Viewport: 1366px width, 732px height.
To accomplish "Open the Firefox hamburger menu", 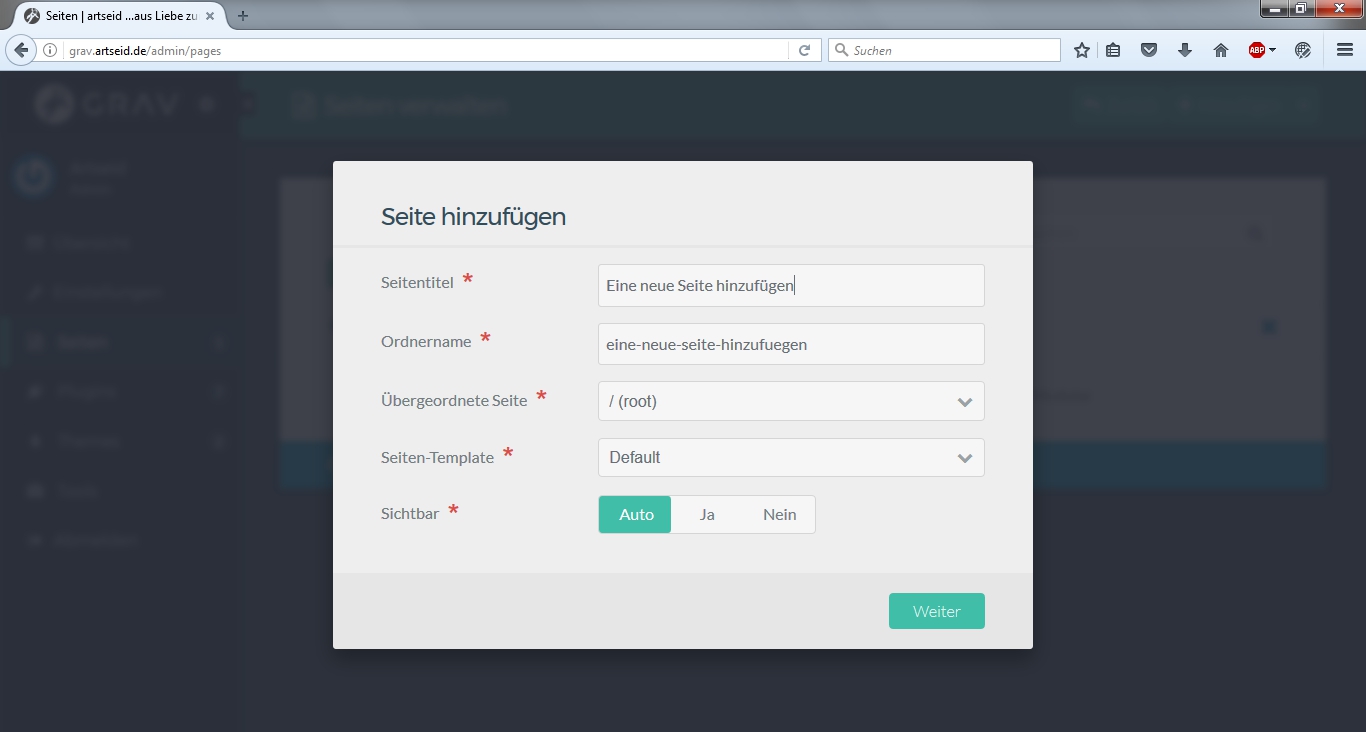I will (x=1345, y=50).
